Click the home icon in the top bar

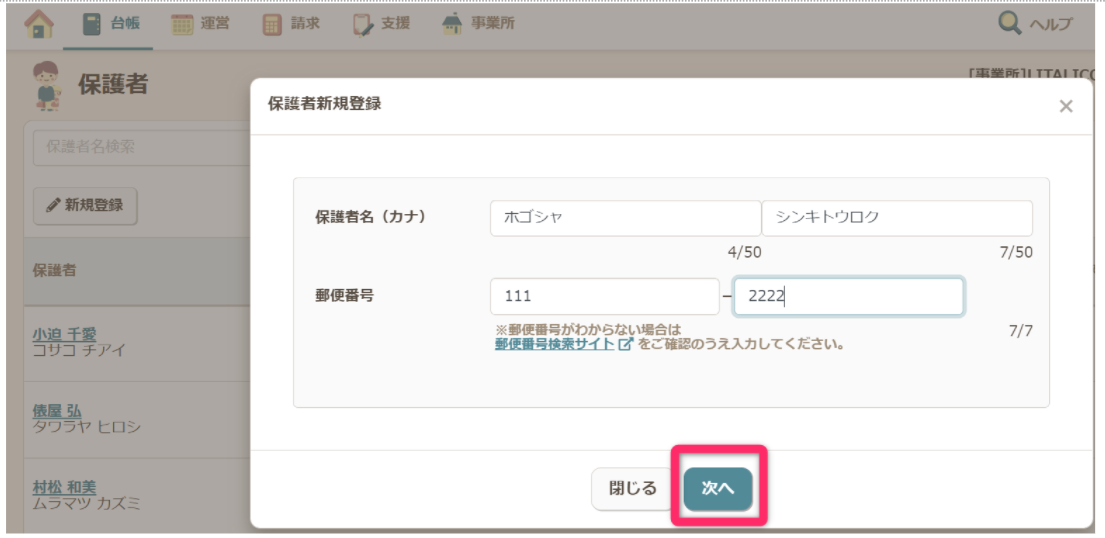tap(39, 24)
